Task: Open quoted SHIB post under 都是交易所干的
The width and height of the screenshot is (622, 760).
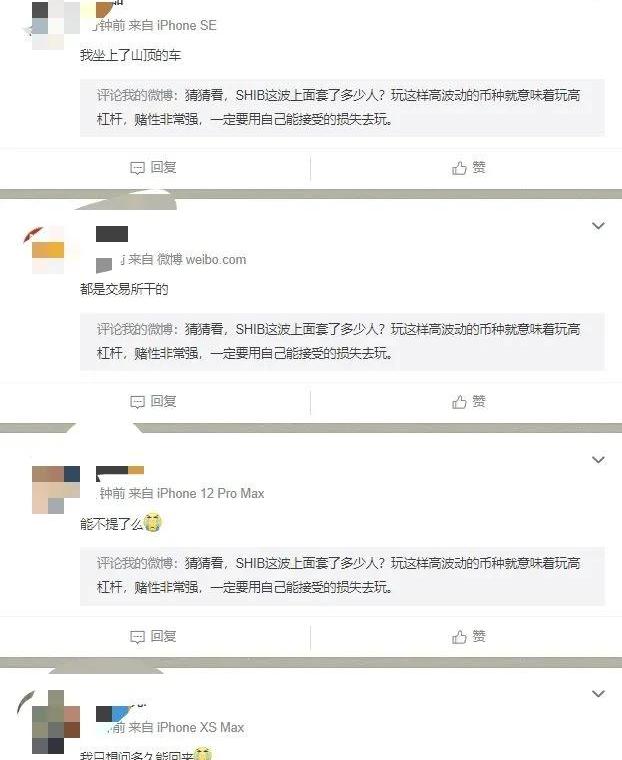Action: pyautogui.click(x=342, y=342)
